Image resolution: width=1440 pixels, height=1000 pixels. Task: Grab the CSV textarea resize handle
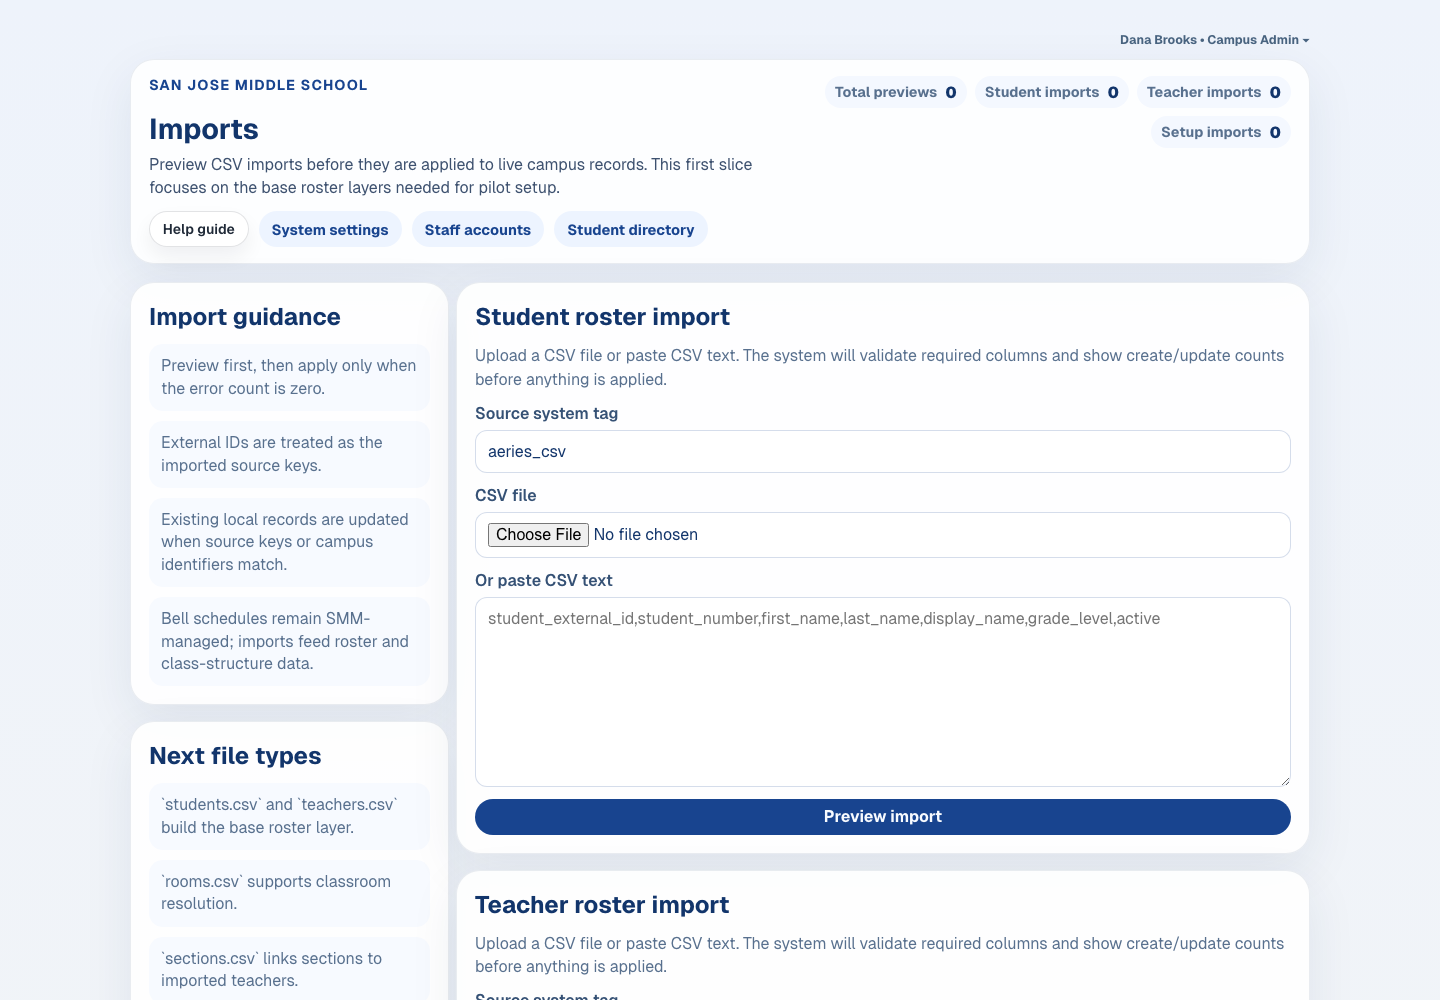1284,780
